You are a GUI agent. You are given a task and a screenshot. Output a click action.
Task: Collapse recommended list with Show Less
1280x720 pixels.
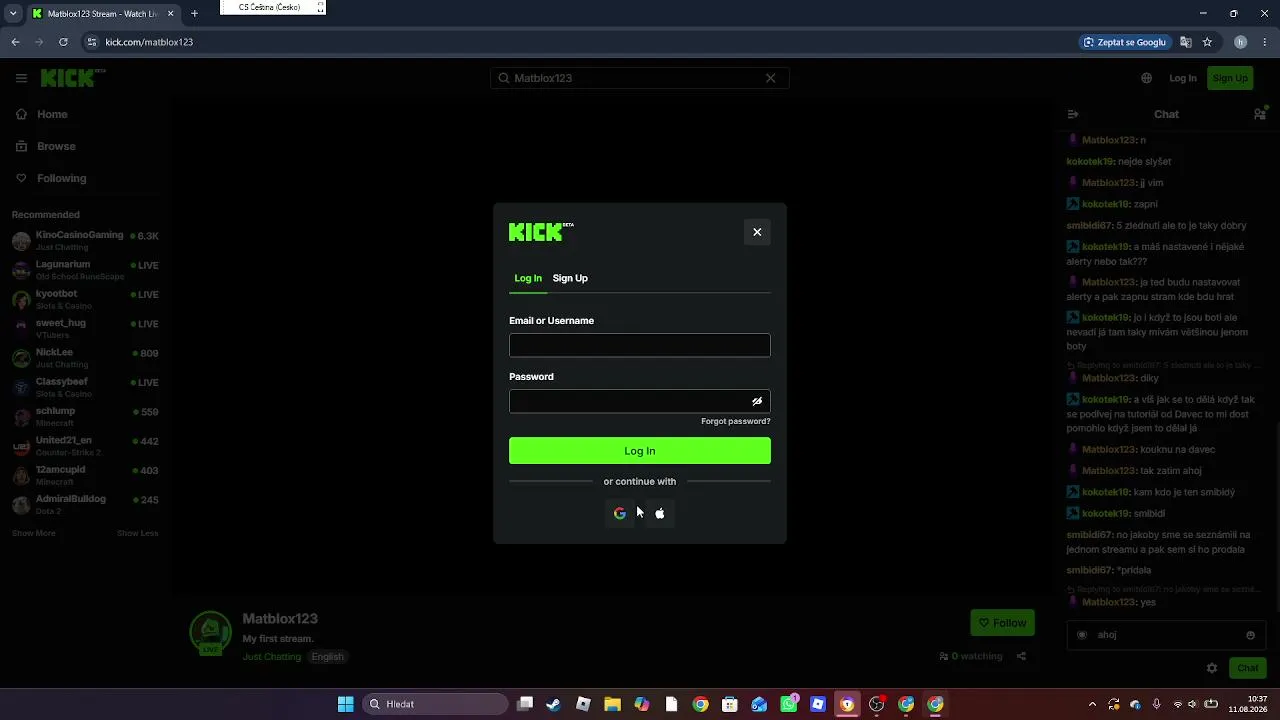[x=138, y=533]
